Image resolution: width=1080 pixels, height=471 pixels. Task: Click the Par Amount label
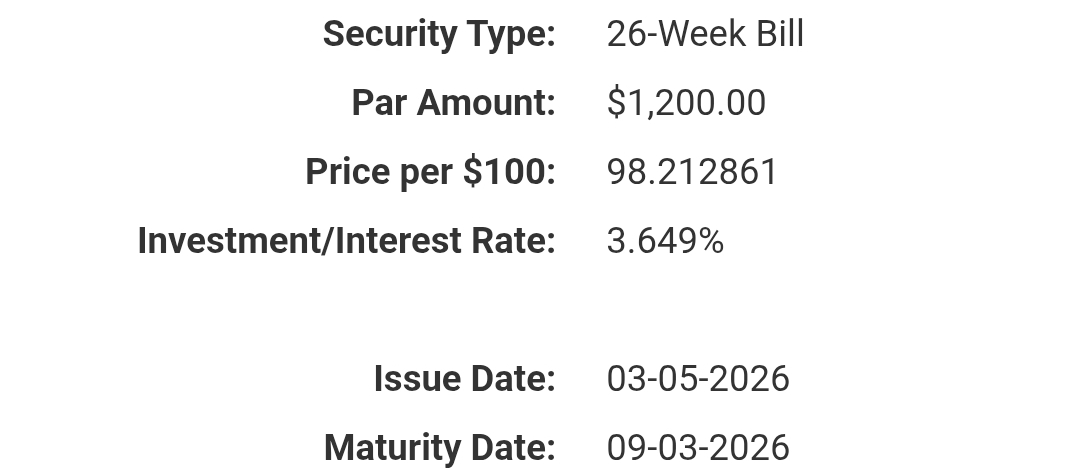(453, 103)
